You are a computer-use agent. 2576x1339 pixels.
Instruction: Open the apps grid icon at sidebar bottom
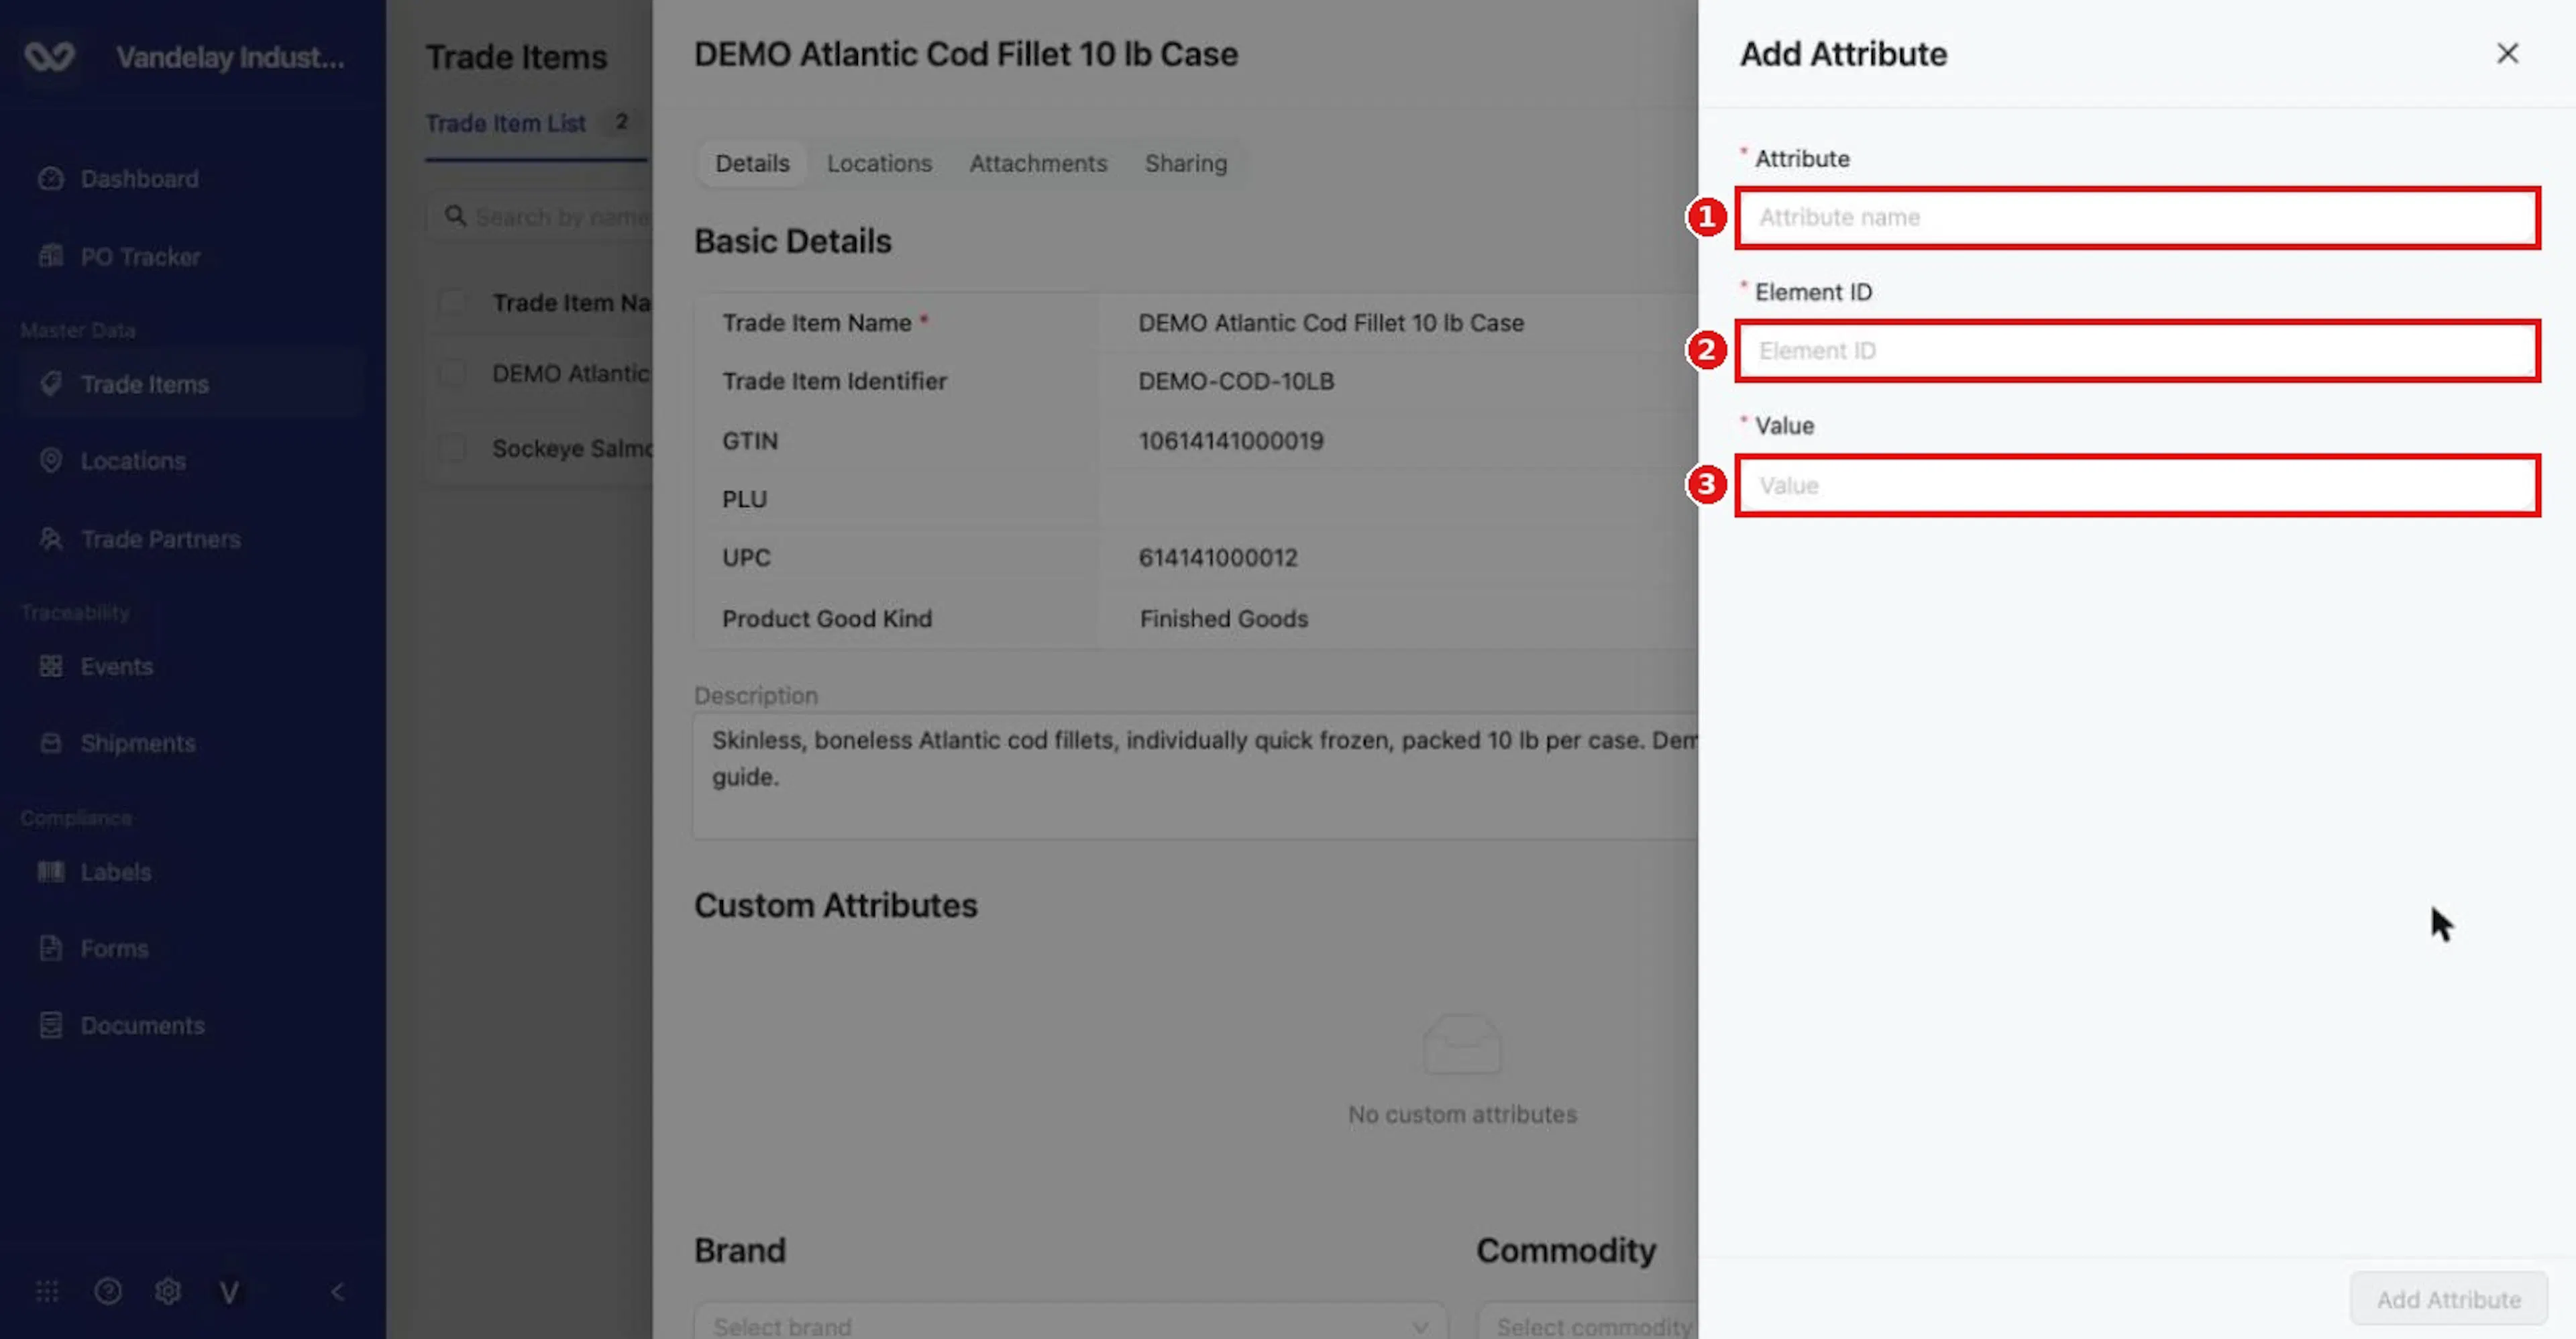(47, 1292)
